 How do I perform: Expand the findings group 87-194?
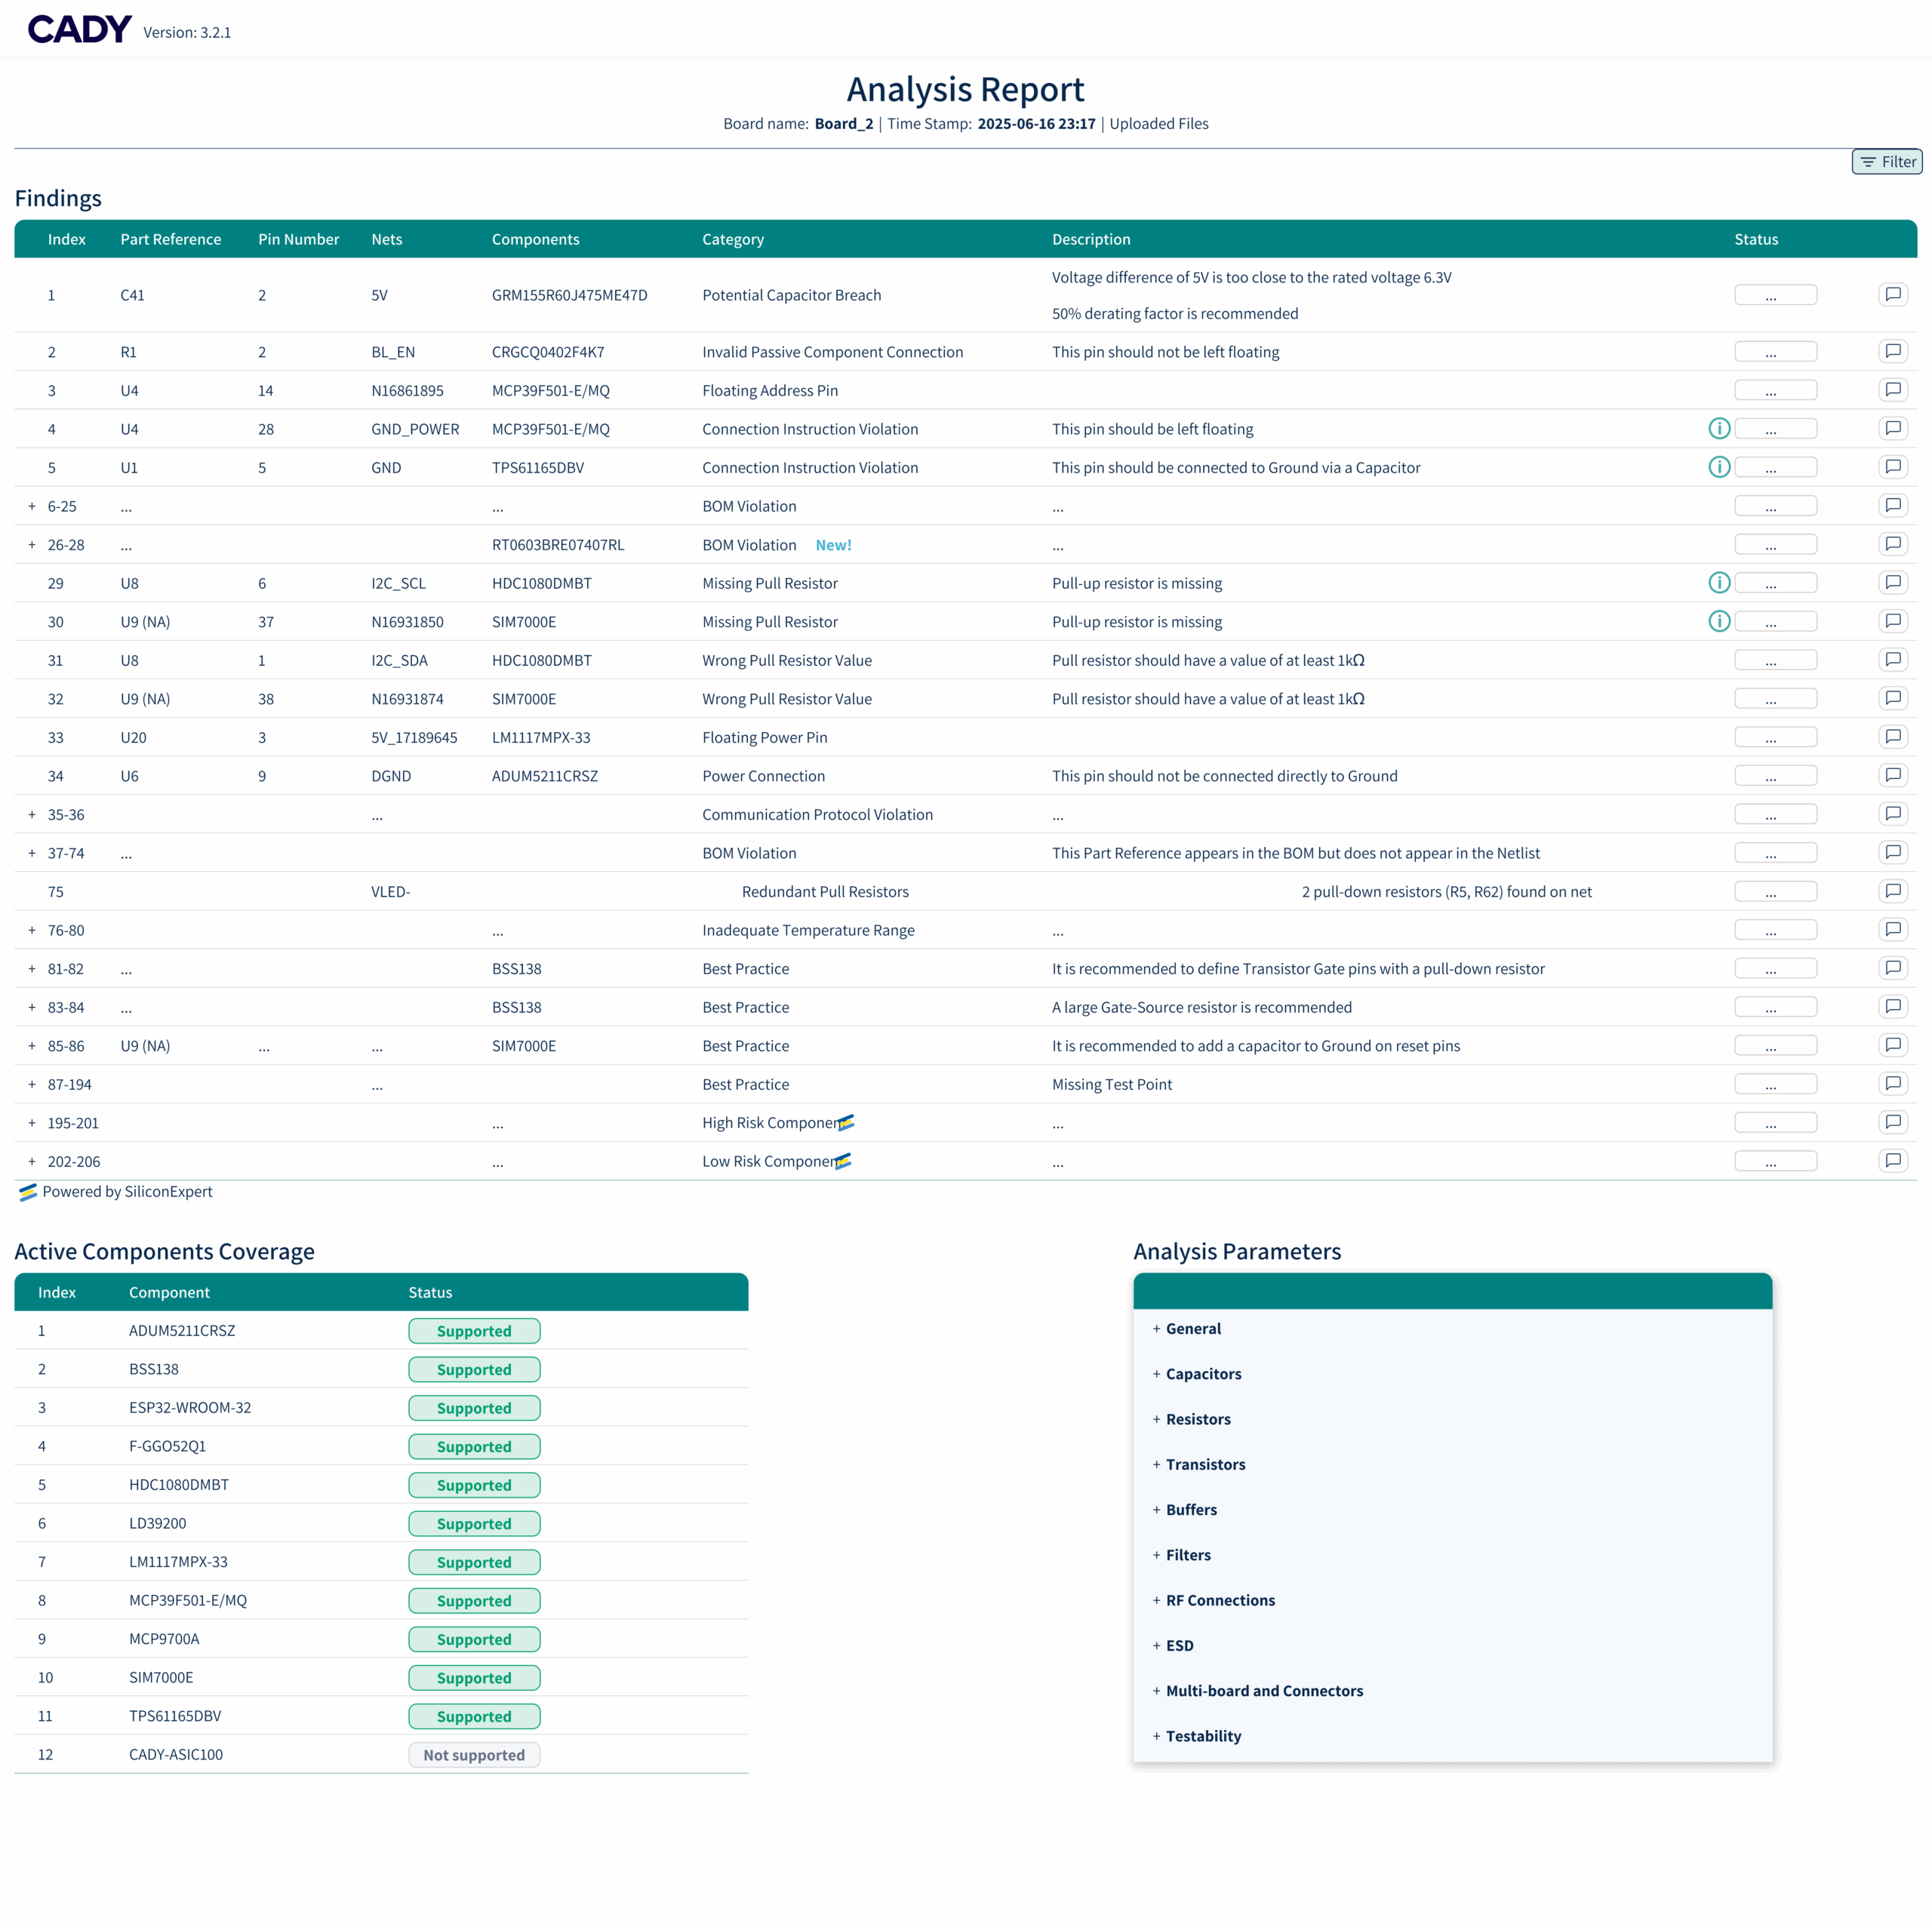(32, 1085)
